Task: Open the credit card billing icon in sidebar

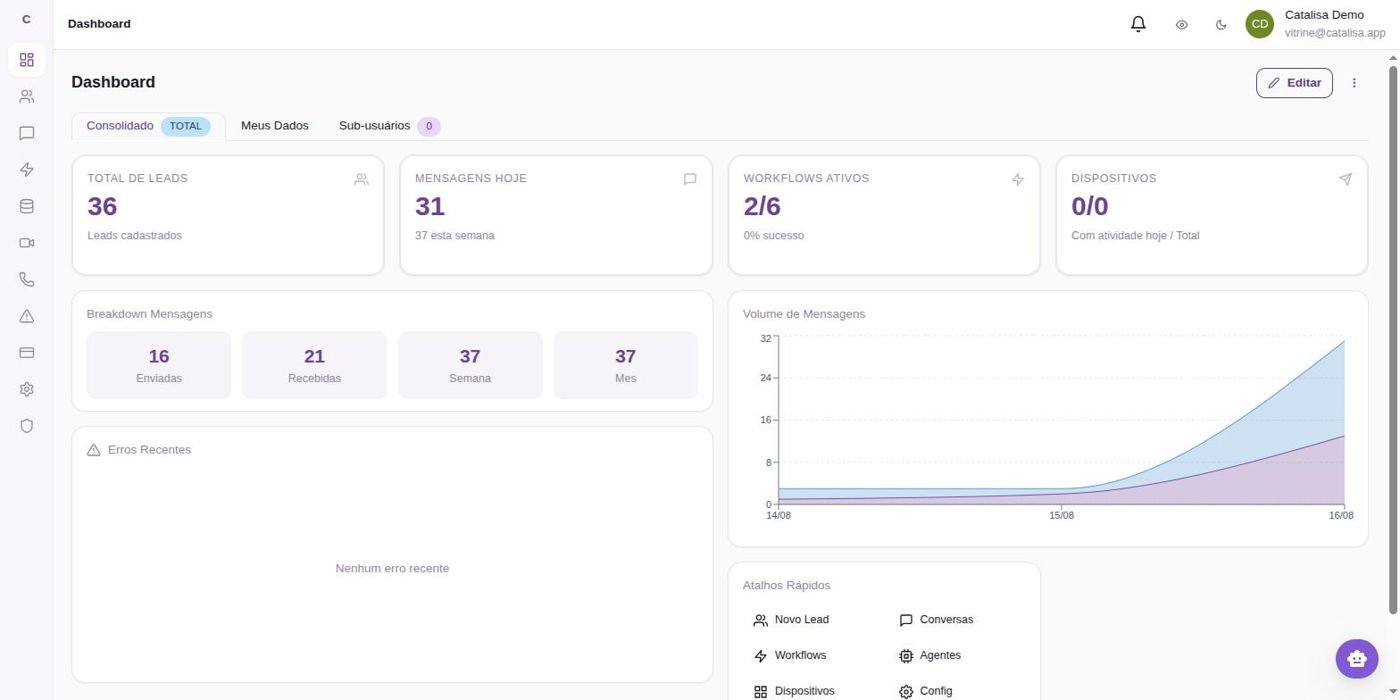Action: coord(27,353)
